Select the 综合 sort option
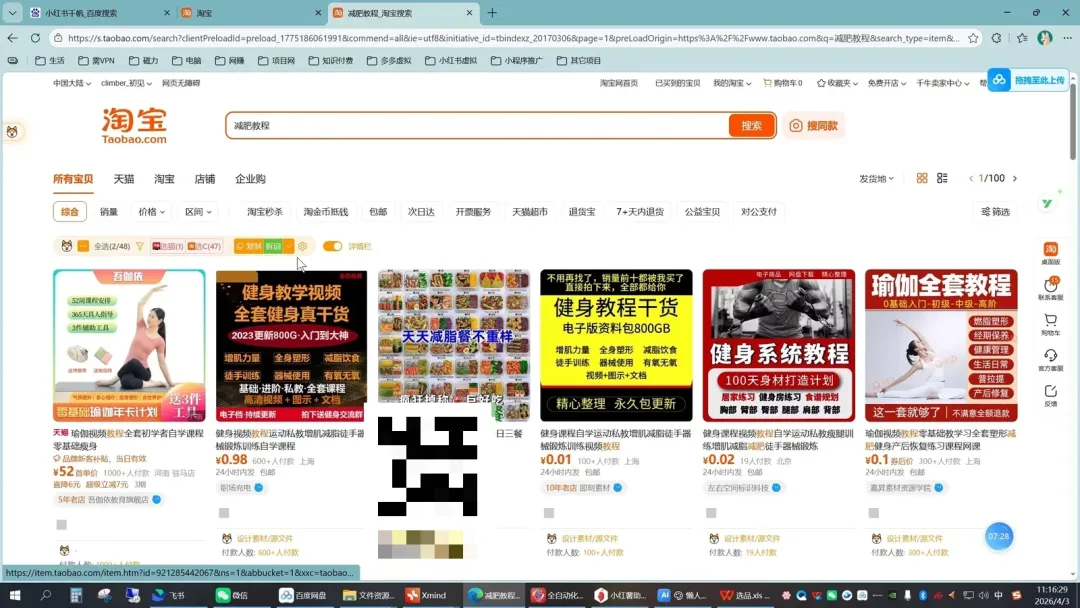This screenshot has width=1080, height=608. [x=70, y=212]
